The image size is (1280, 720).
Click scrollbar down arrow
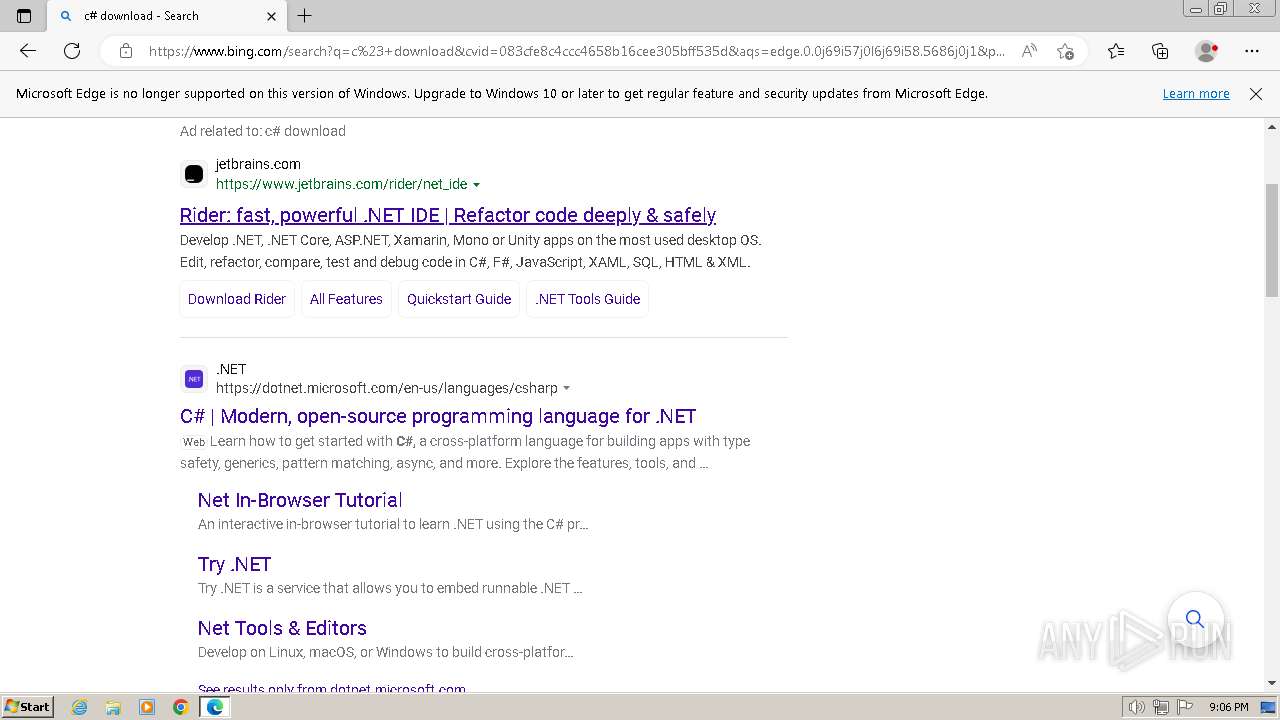[x=1272, y=683]
